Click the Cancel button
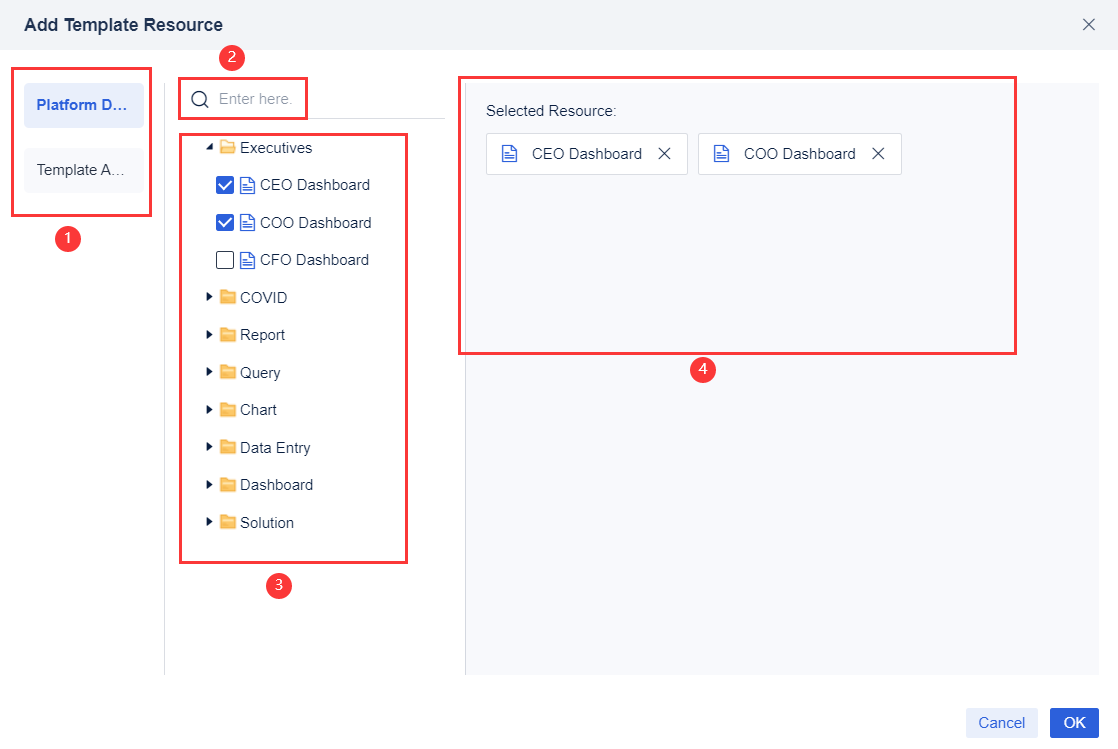Screen dimensions: 1118x749 click(1001, 722)
